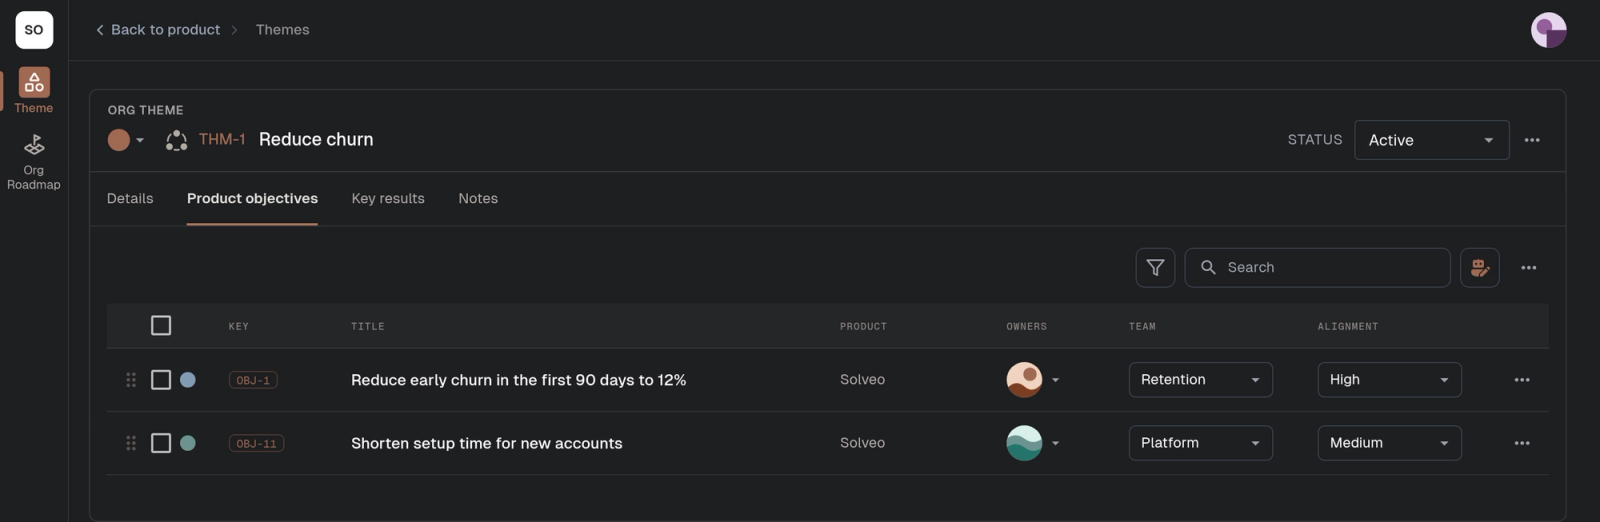The image size is (1600, 522).
Task: Open the Notes tab
Action: [x=478, y=199]
